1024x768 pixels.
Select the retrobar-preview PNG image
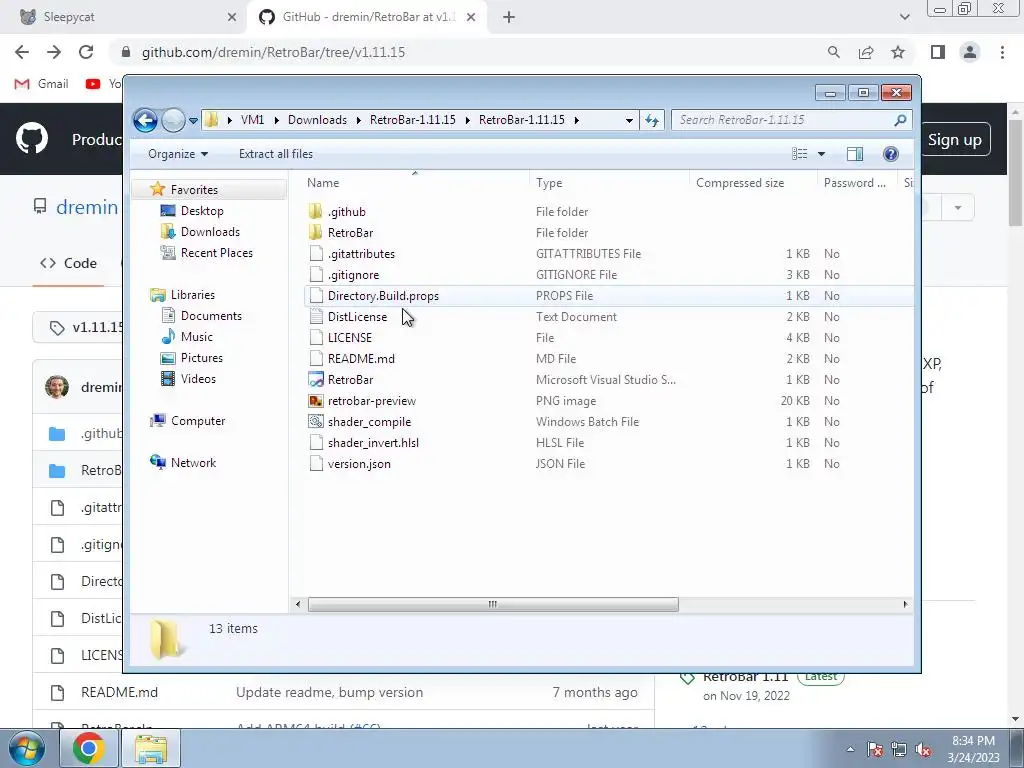click(x=372, y=401)
